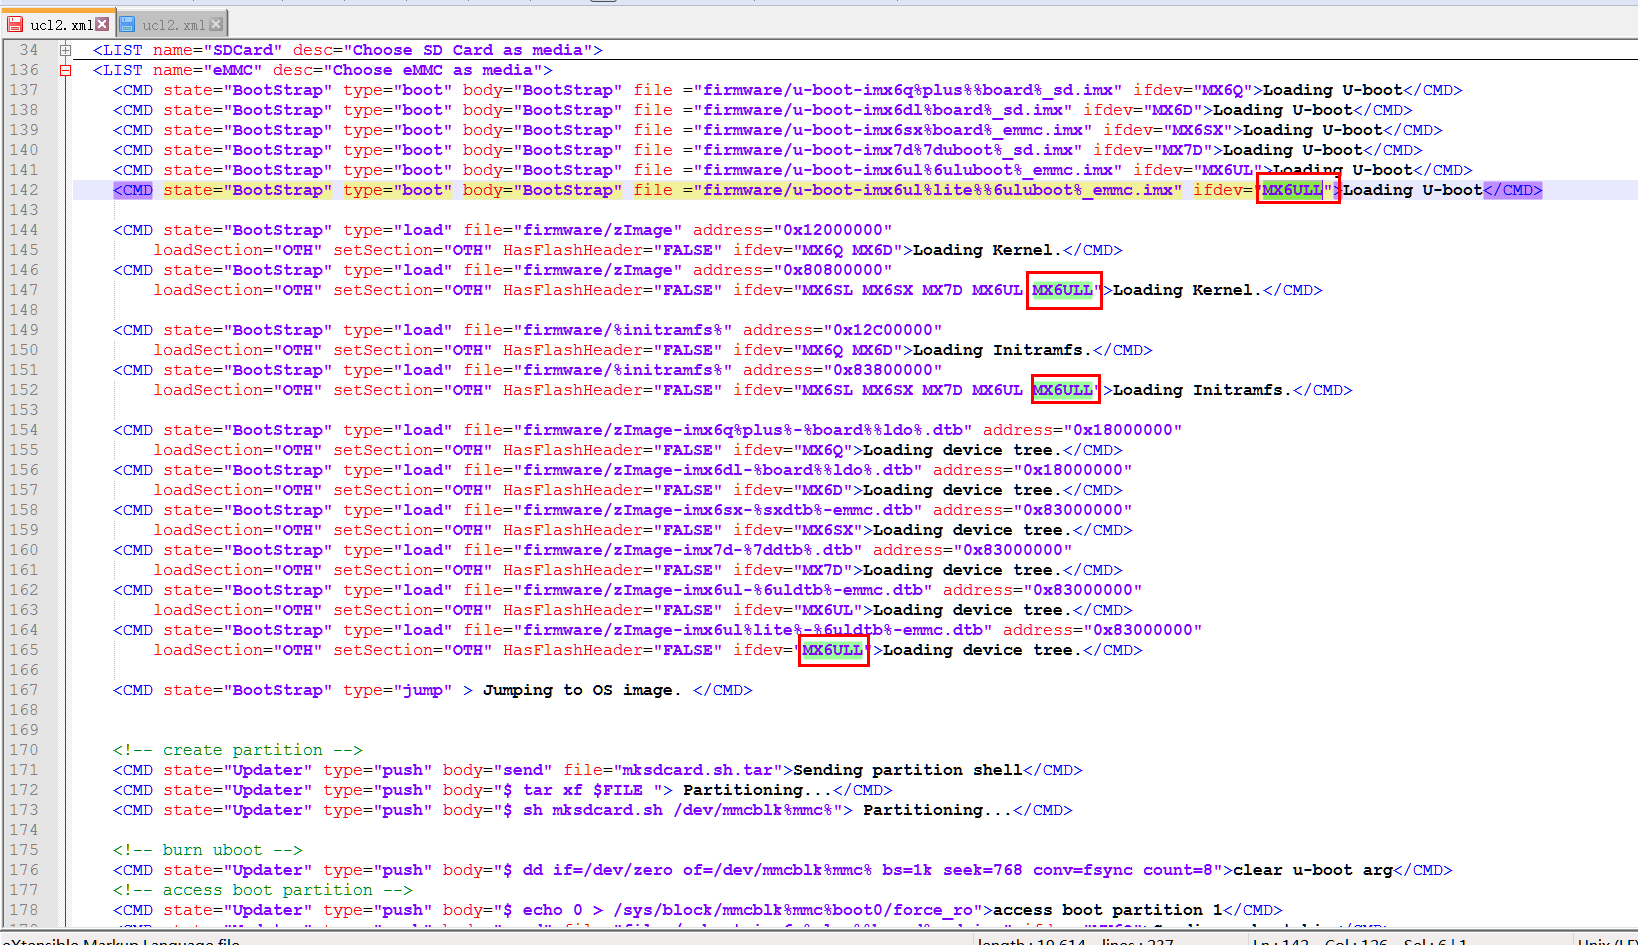Viewport: 1638px width, 945px height.
Task: Click the address value "0x83800000"
Action: tap(882, 370)
